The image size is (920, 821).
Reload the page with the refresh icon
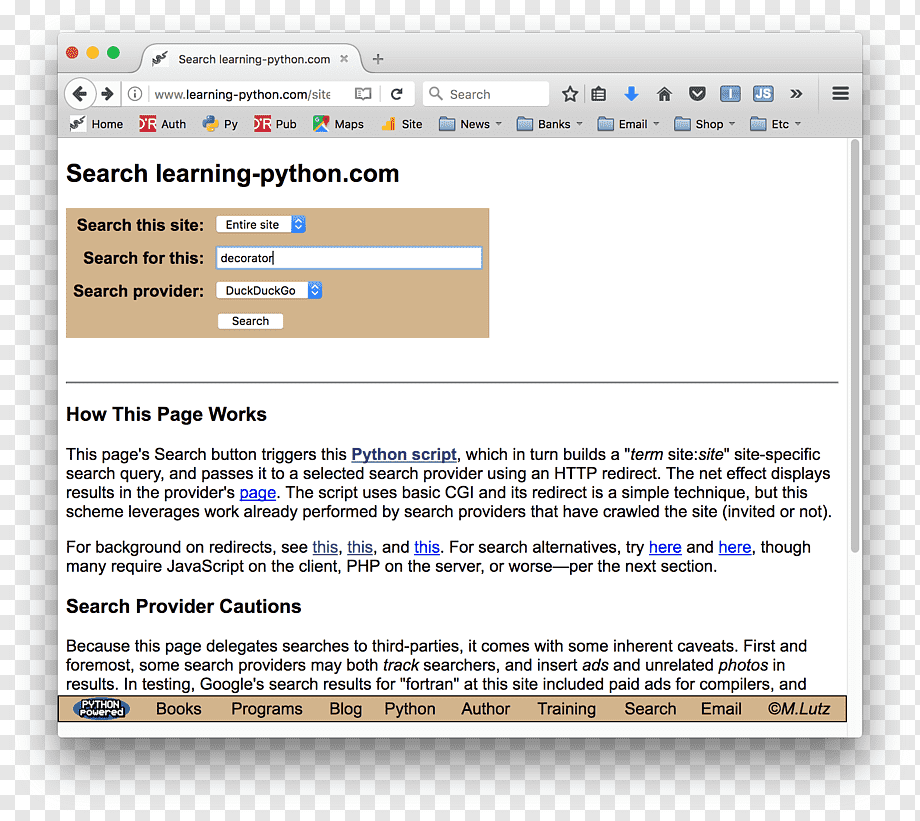pos(397,94)
